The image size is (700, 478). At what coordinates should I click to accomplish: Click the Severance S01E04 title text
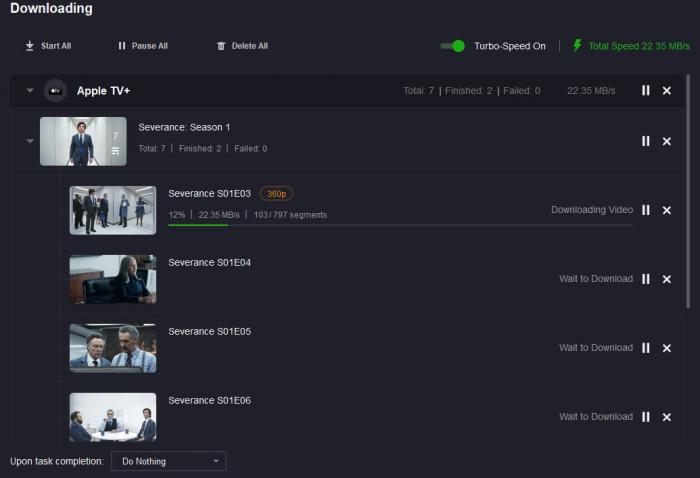tap(209, 262)
